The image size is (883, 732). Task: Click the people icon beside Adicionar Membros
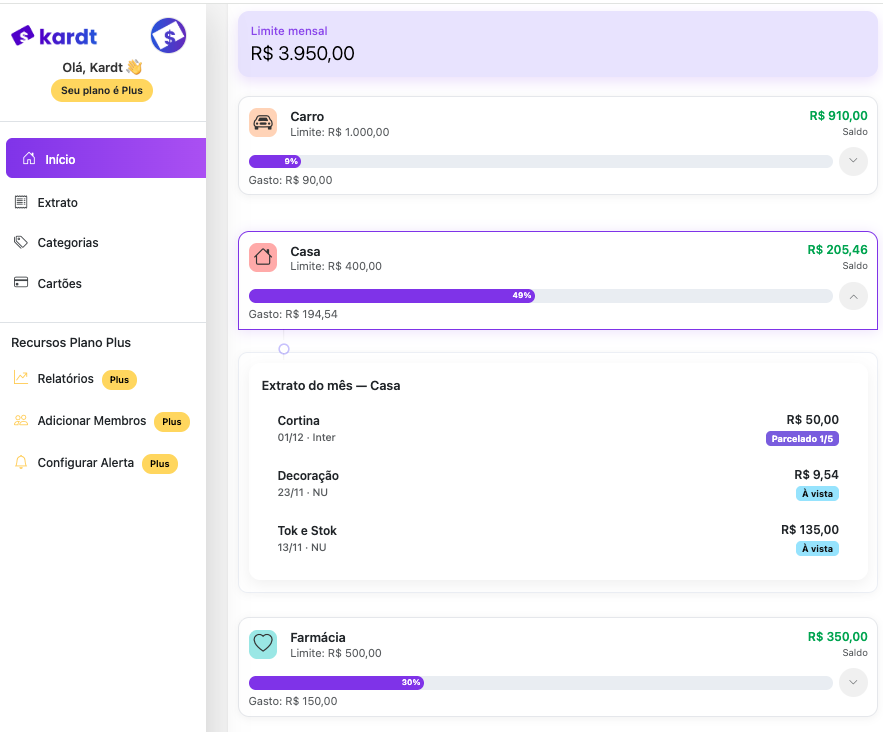[x=21, y=421]
